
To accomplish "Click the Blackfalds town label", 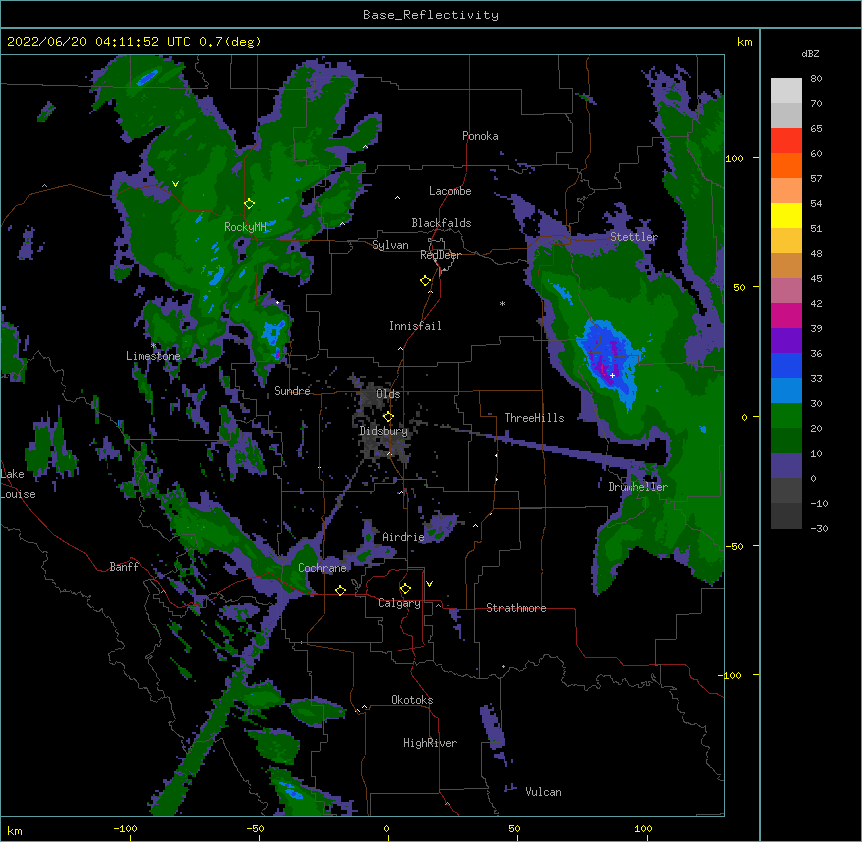I will (441, 223).
